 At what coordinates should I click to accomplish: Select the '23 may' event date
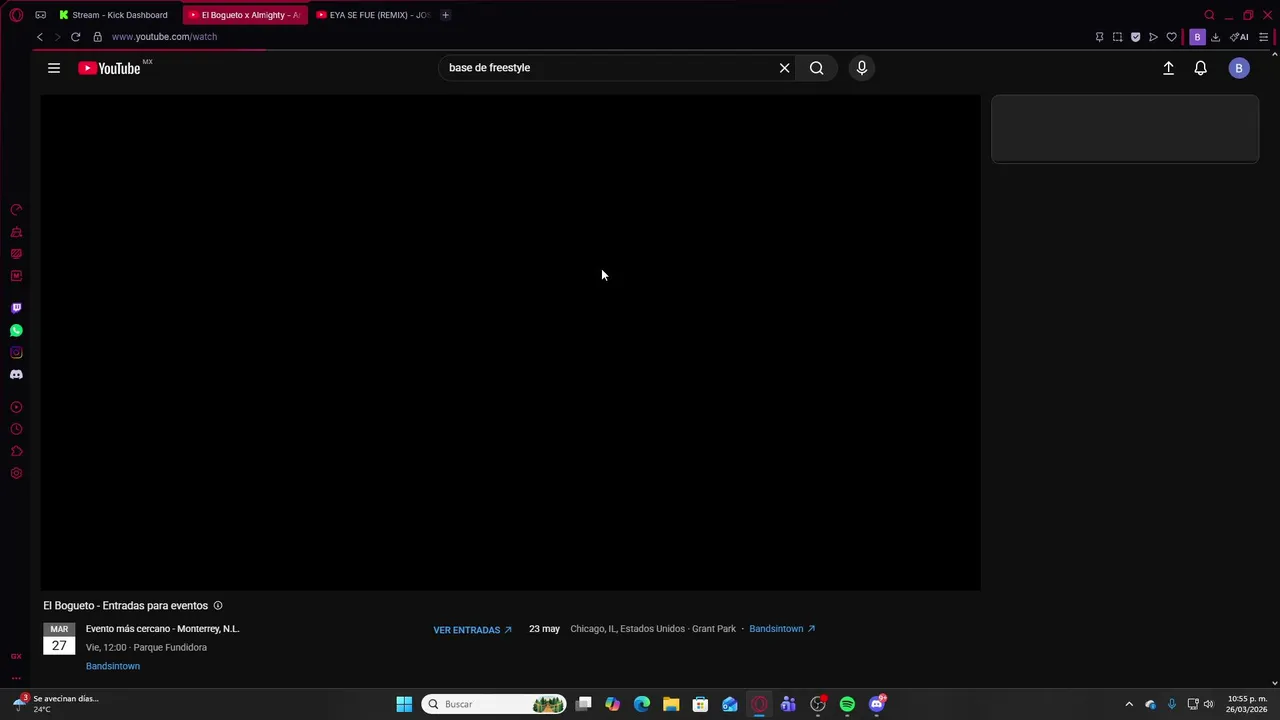pyautogui.click(x=544, y=629)
